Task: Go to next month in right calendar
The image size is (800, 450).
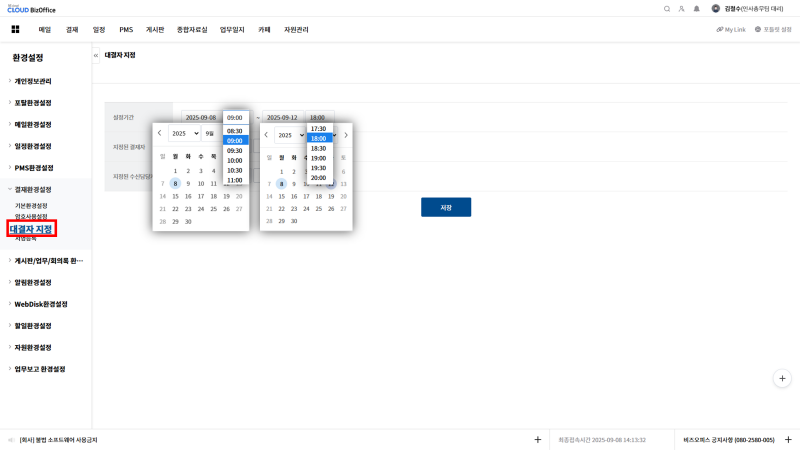Action: click(x=346, y=134)
